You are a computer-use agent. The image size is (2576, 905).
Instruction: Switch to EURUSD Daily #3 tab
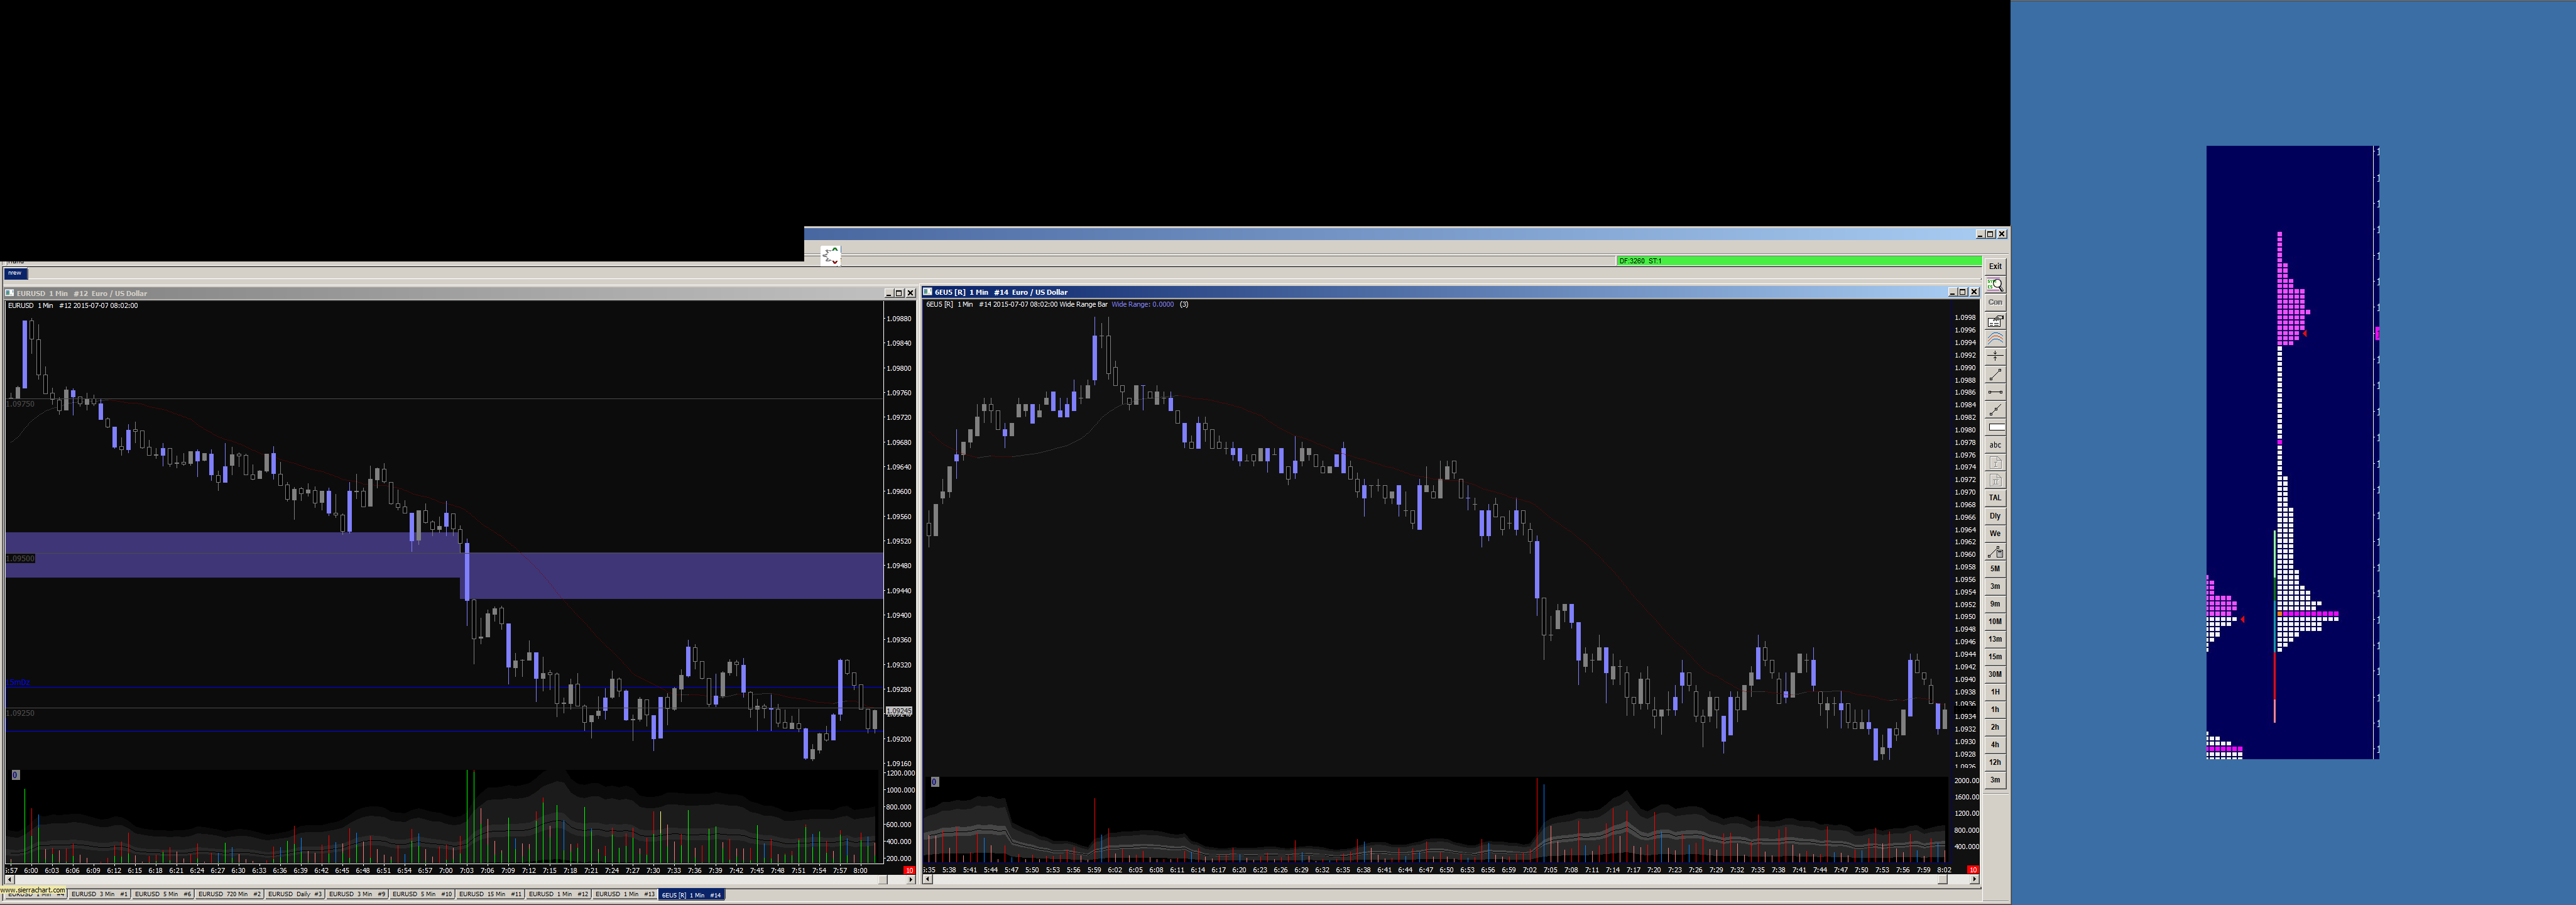tap(294, 894)
